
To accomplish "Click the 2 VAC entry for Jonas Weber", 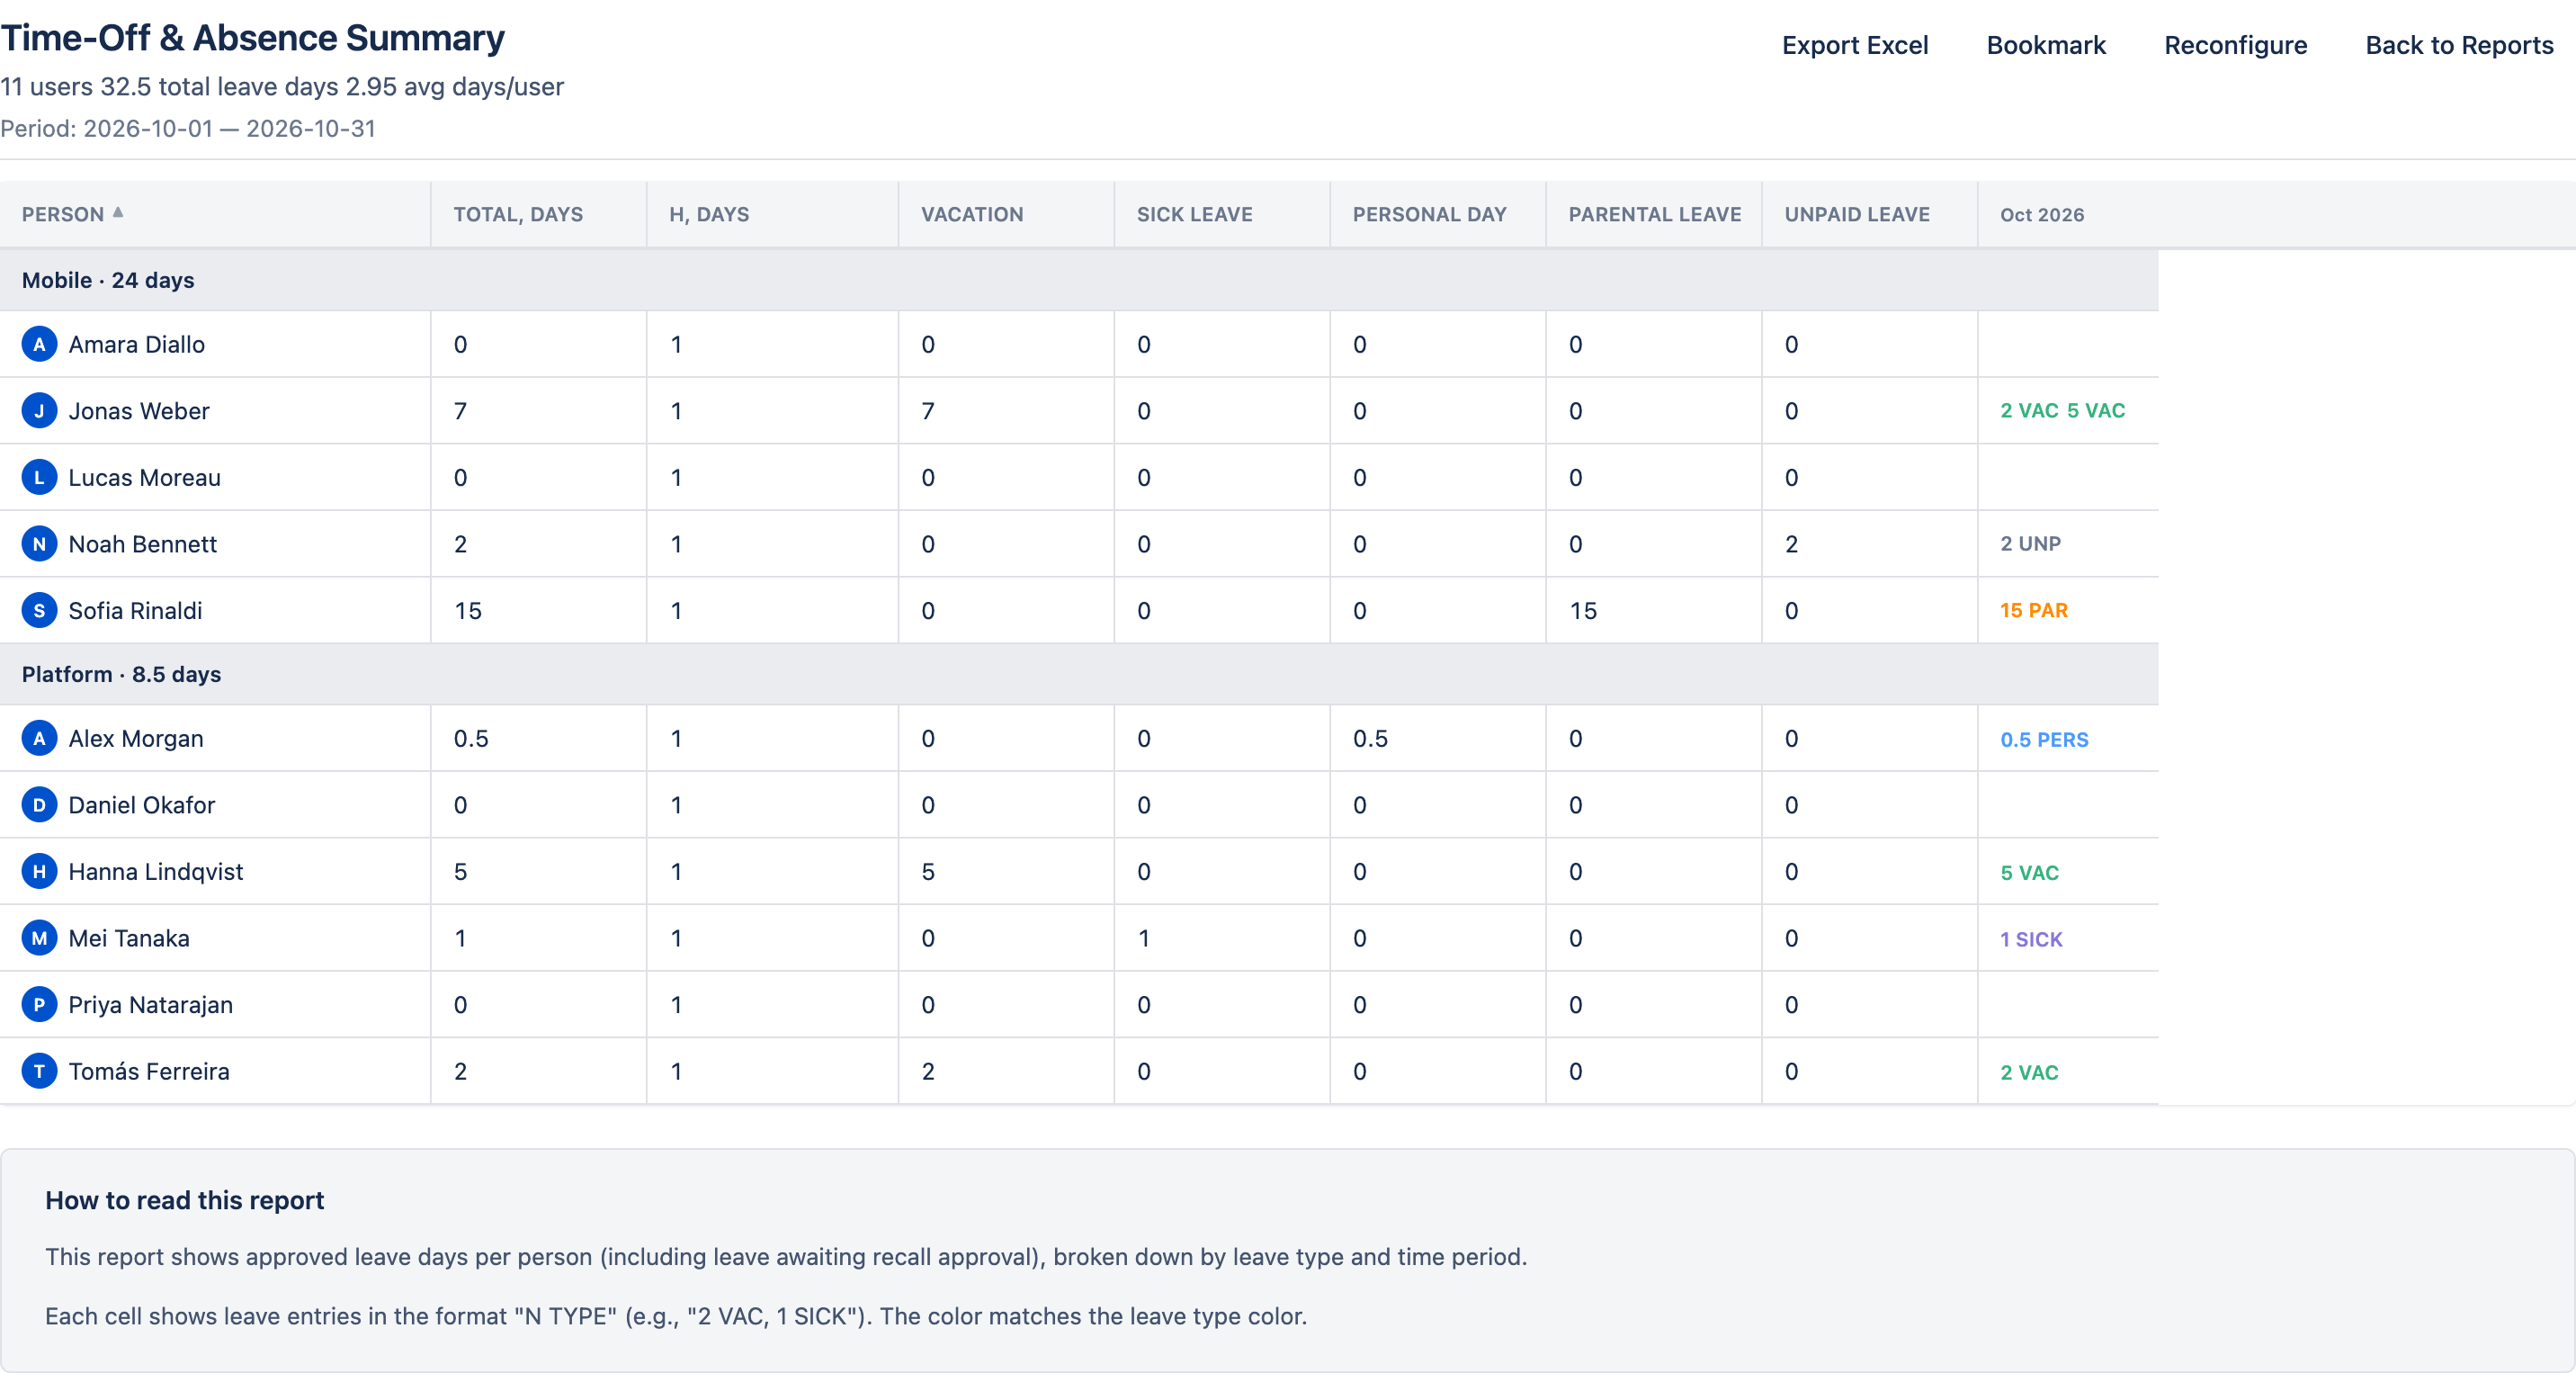I will (x=2029, y=410).
